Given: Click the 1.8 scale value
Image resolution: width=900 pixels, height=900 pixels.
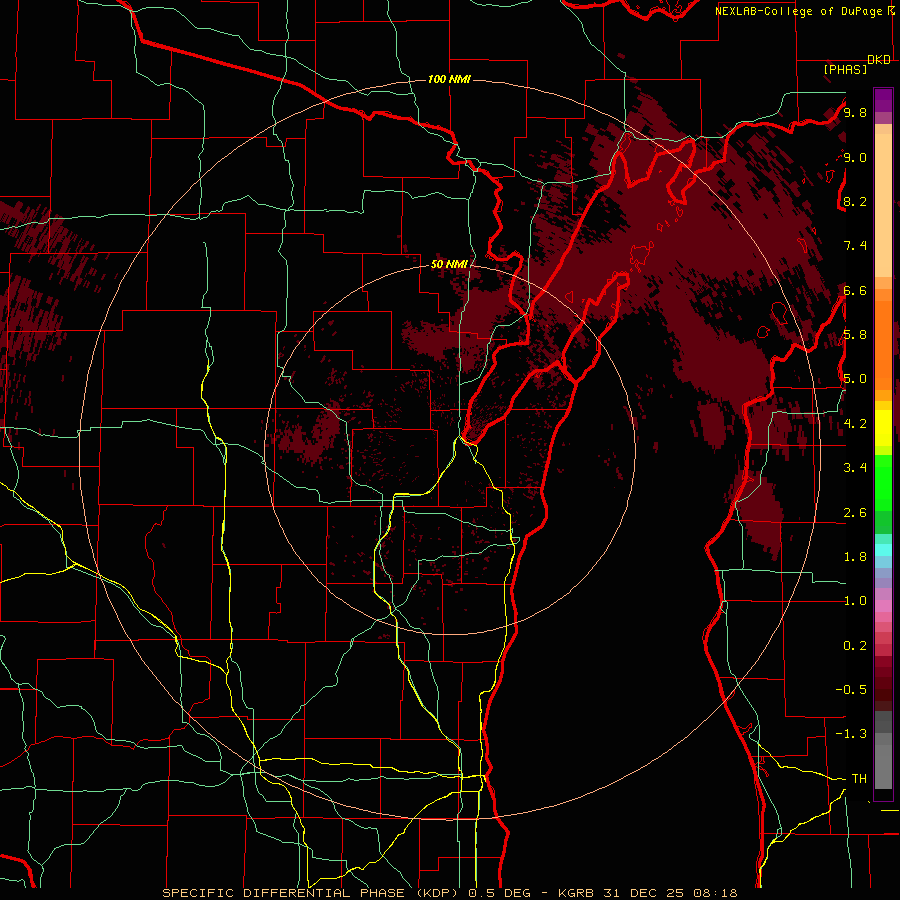Looking at the screenshot, I should [x=855, y=557].
